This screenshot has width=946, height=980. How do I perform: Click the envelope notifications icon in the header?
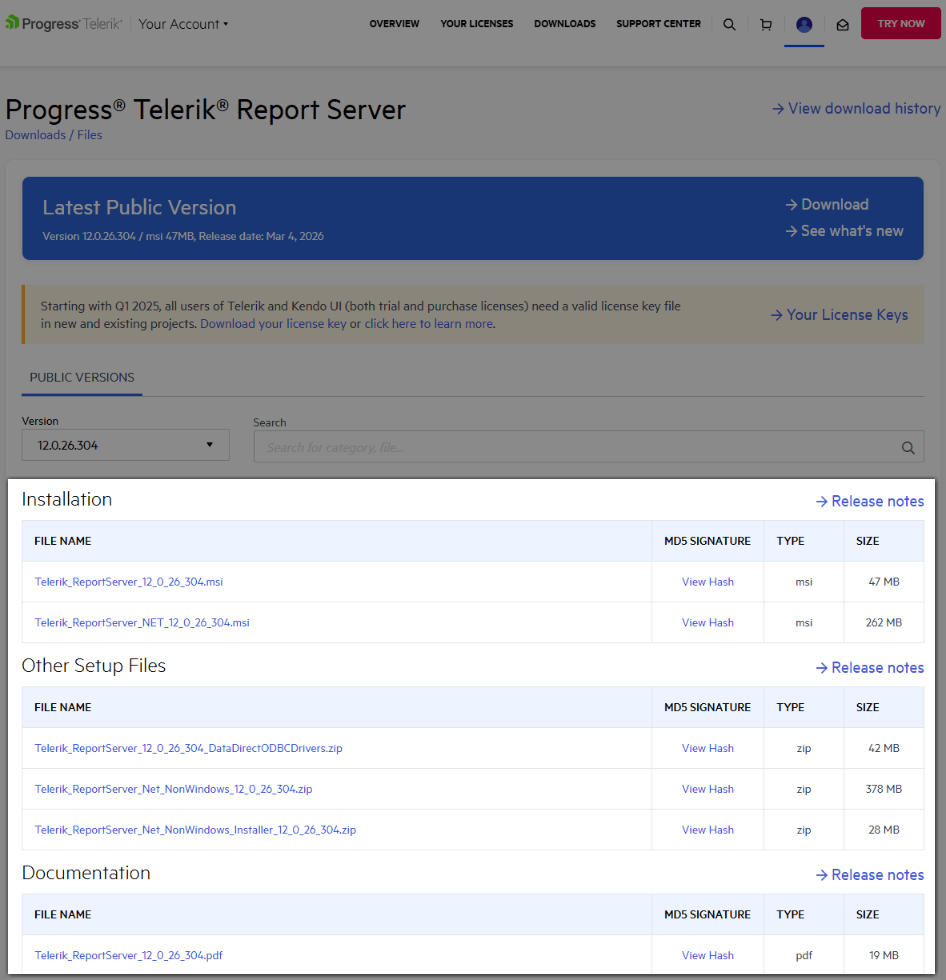(841, 24)
